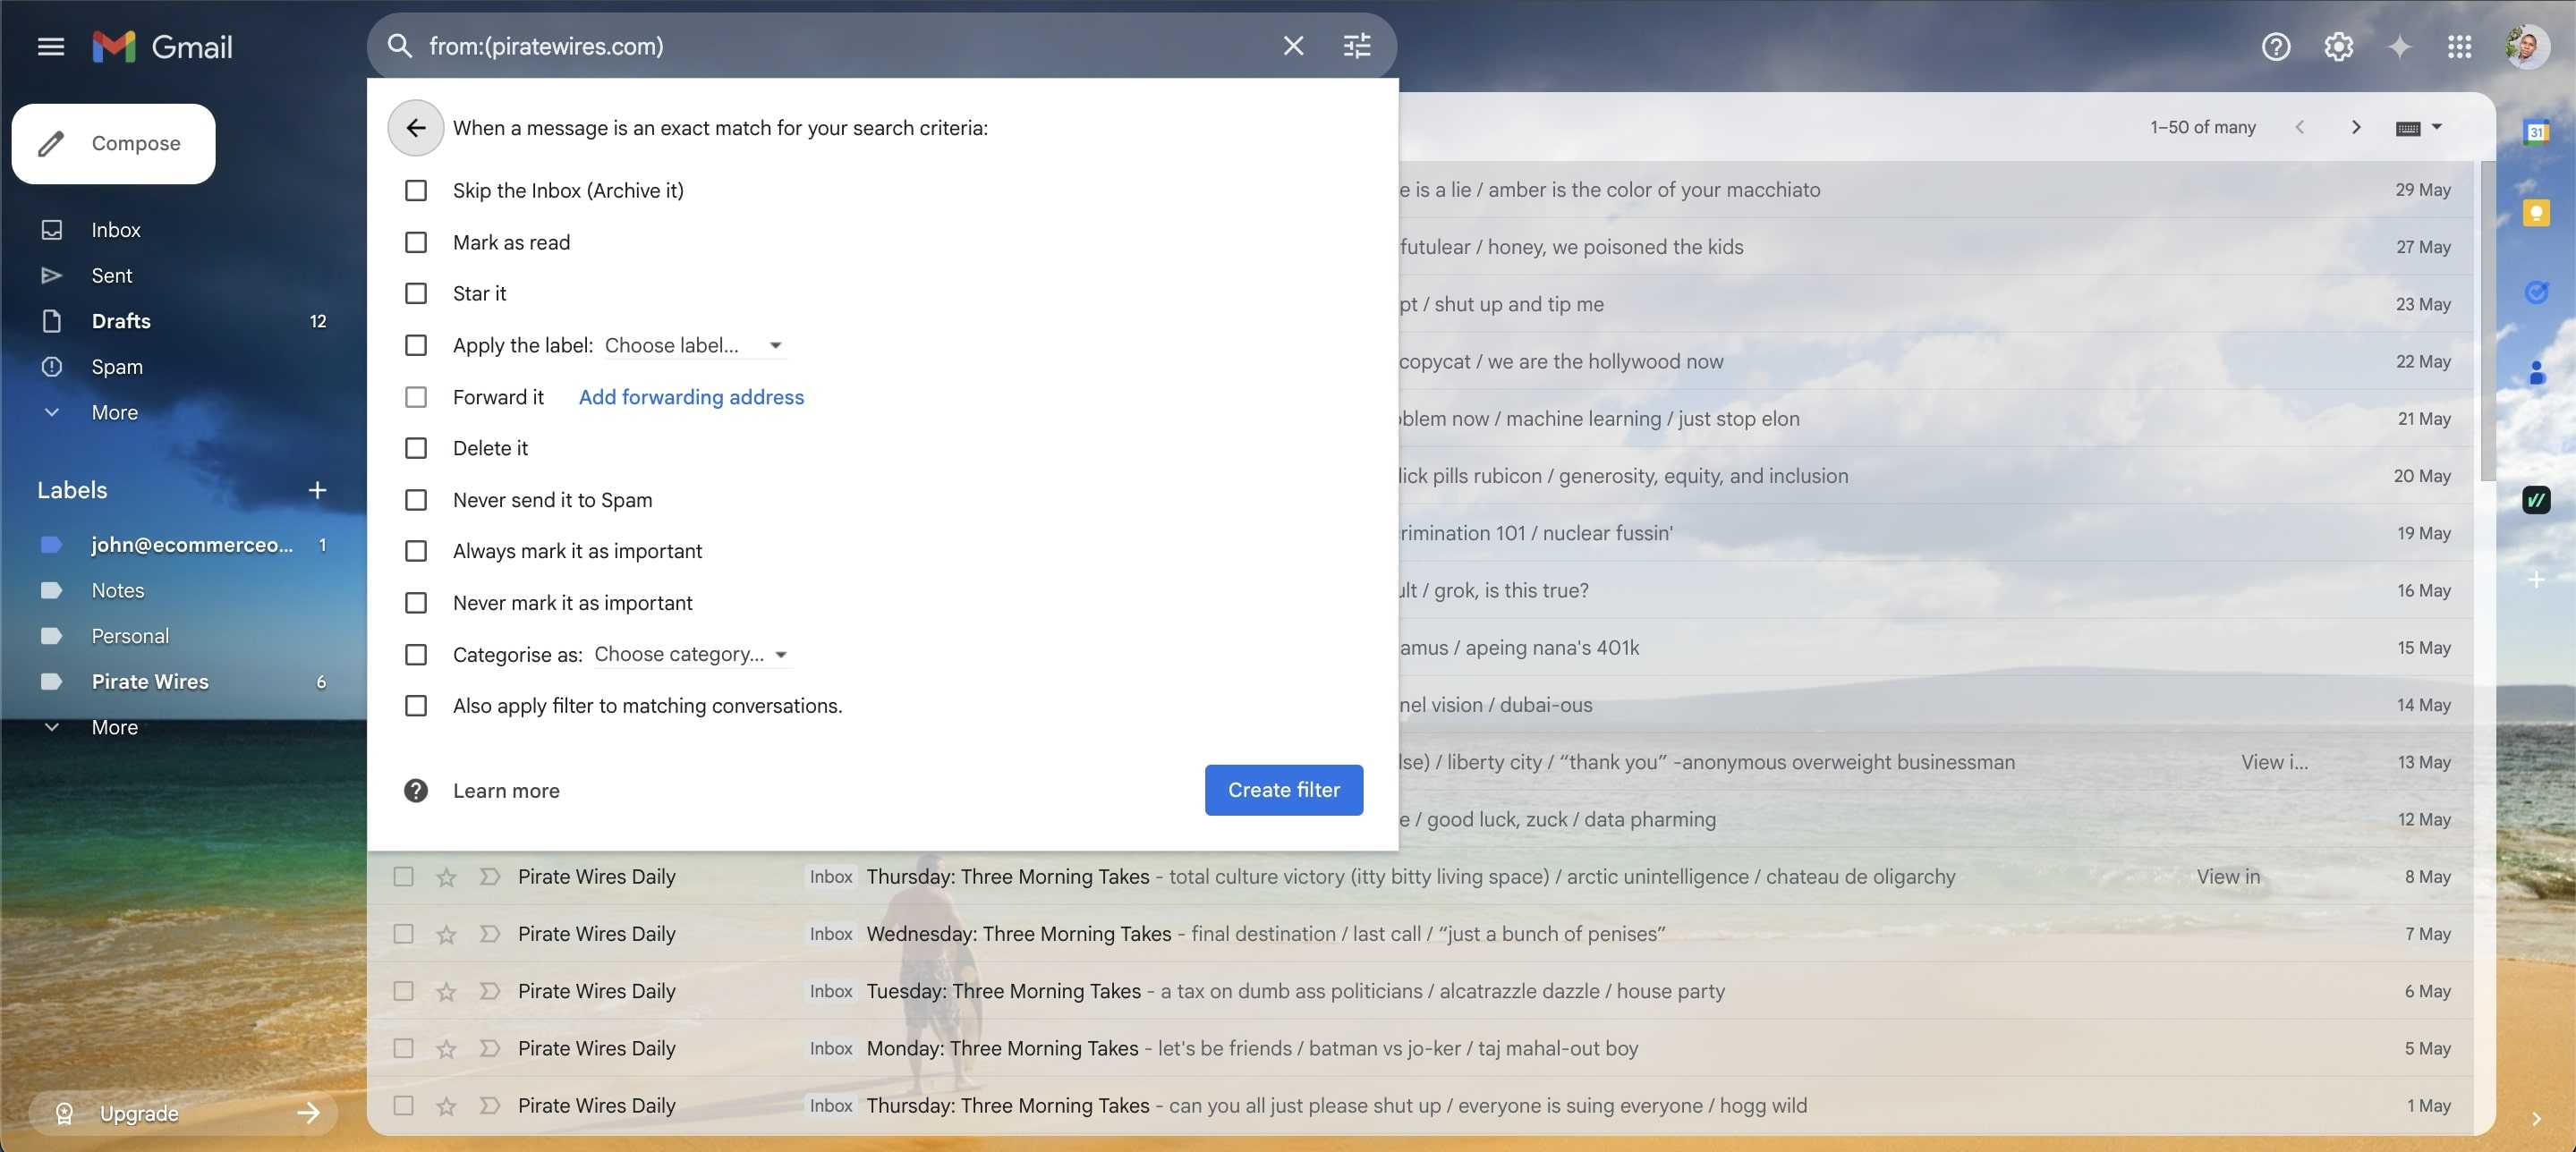The height and width of the screenshot is (1152, 2576).
Task: Click the create new label plus icon
Action: (317, 490)
